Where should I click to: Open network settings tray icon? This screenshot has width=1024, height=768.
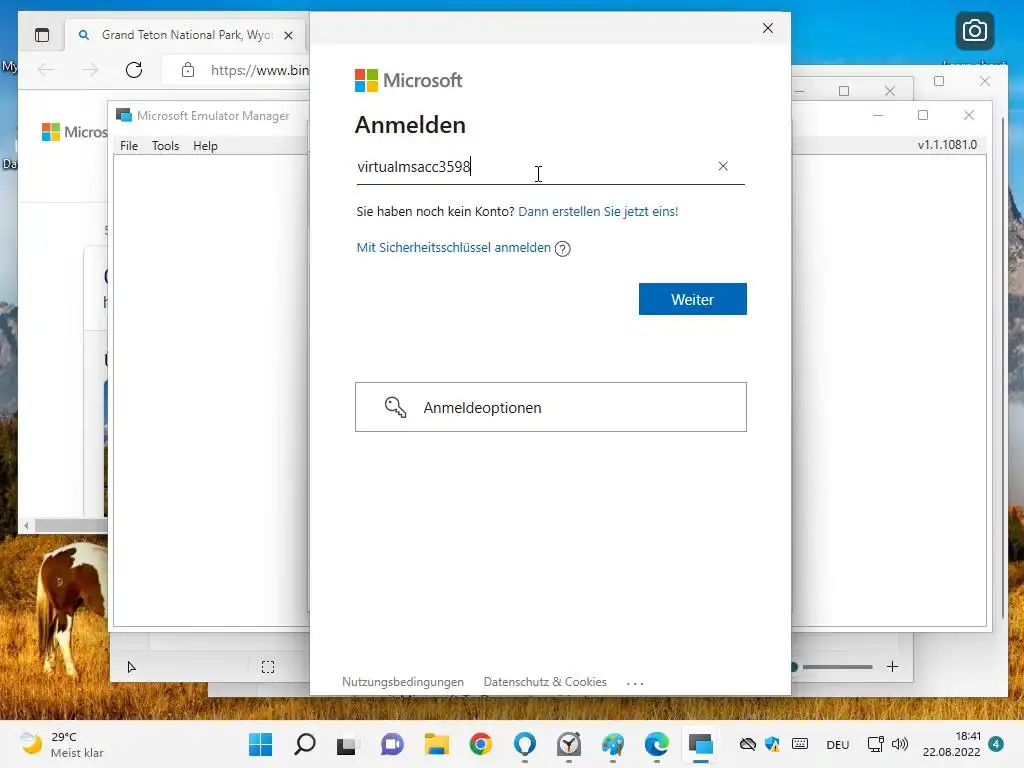[876, 744]
